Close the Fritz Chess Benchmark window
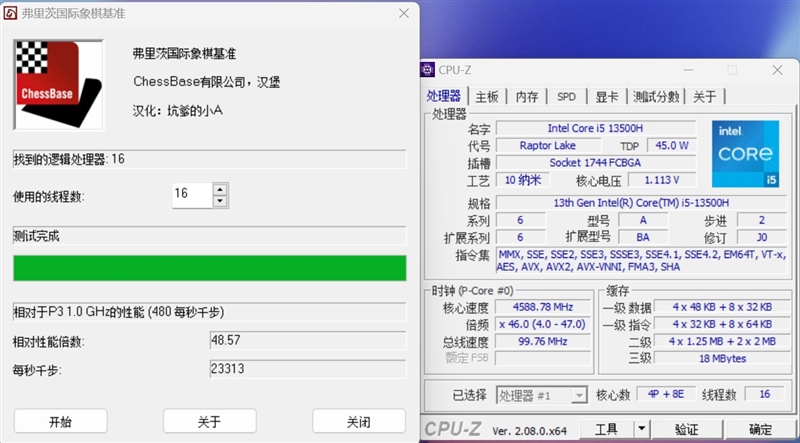 click(x=403, y=13)
